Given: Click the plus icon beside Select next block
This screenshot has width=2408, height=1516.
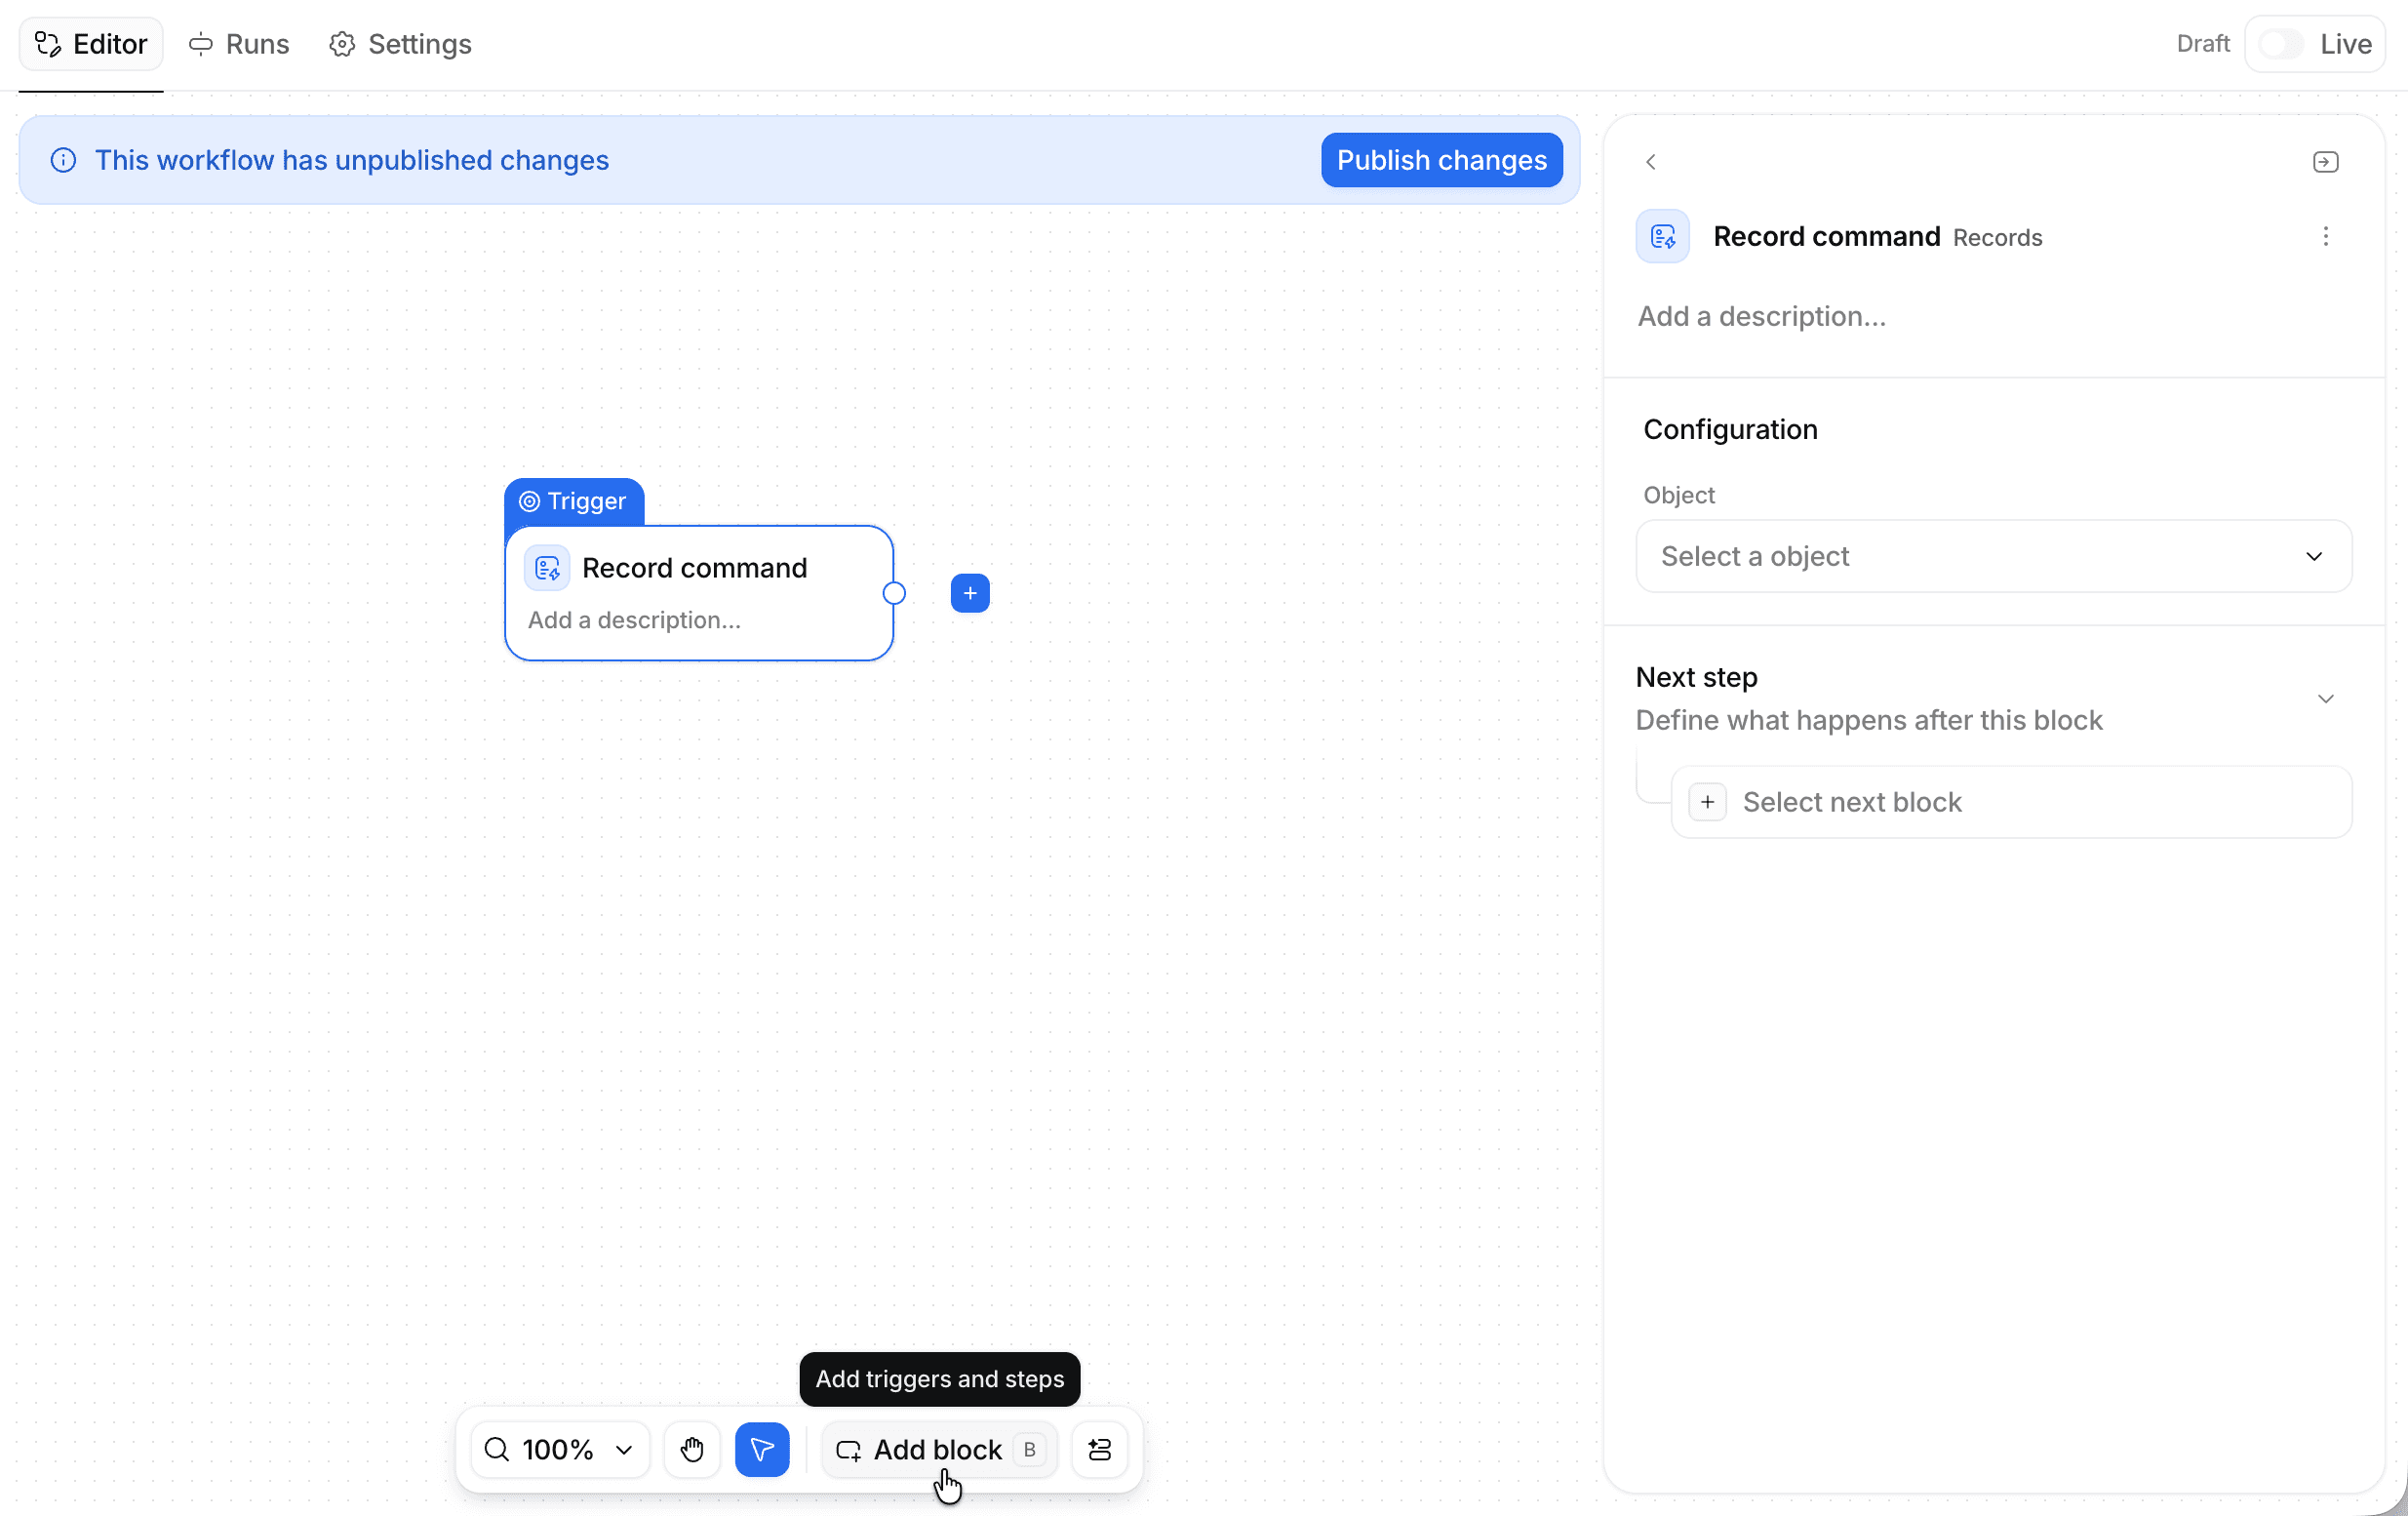Looking at the screenshot, I should (1707, 802).
